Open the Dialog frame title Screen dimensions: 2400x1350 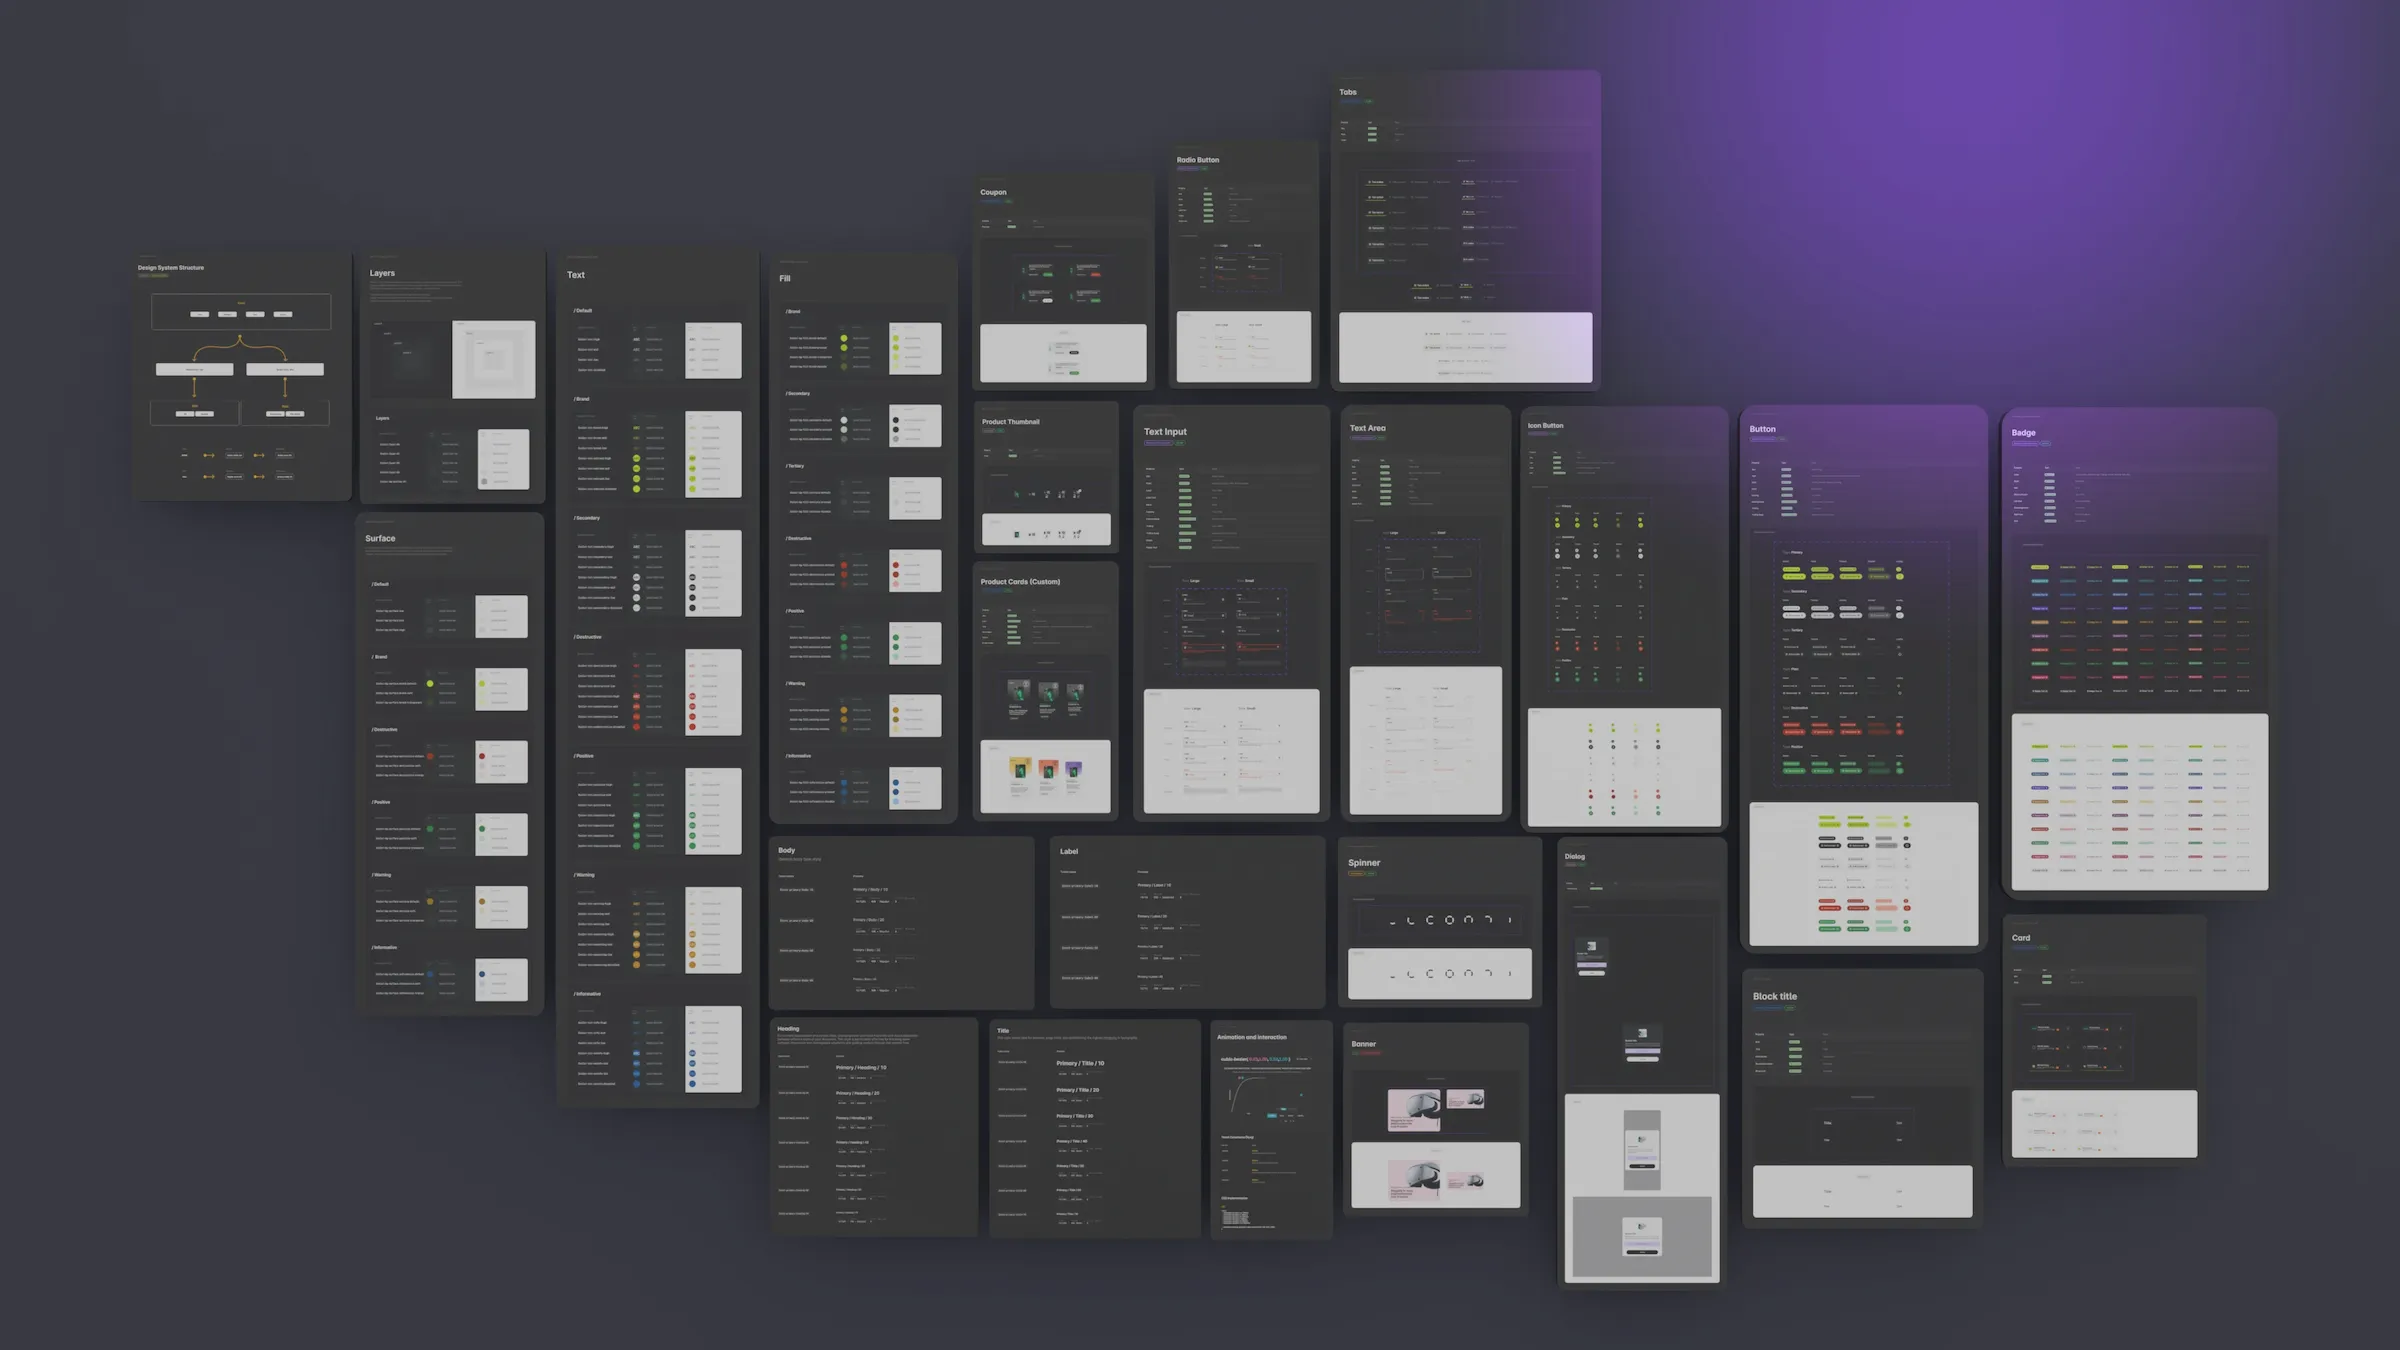(1574, 857)
